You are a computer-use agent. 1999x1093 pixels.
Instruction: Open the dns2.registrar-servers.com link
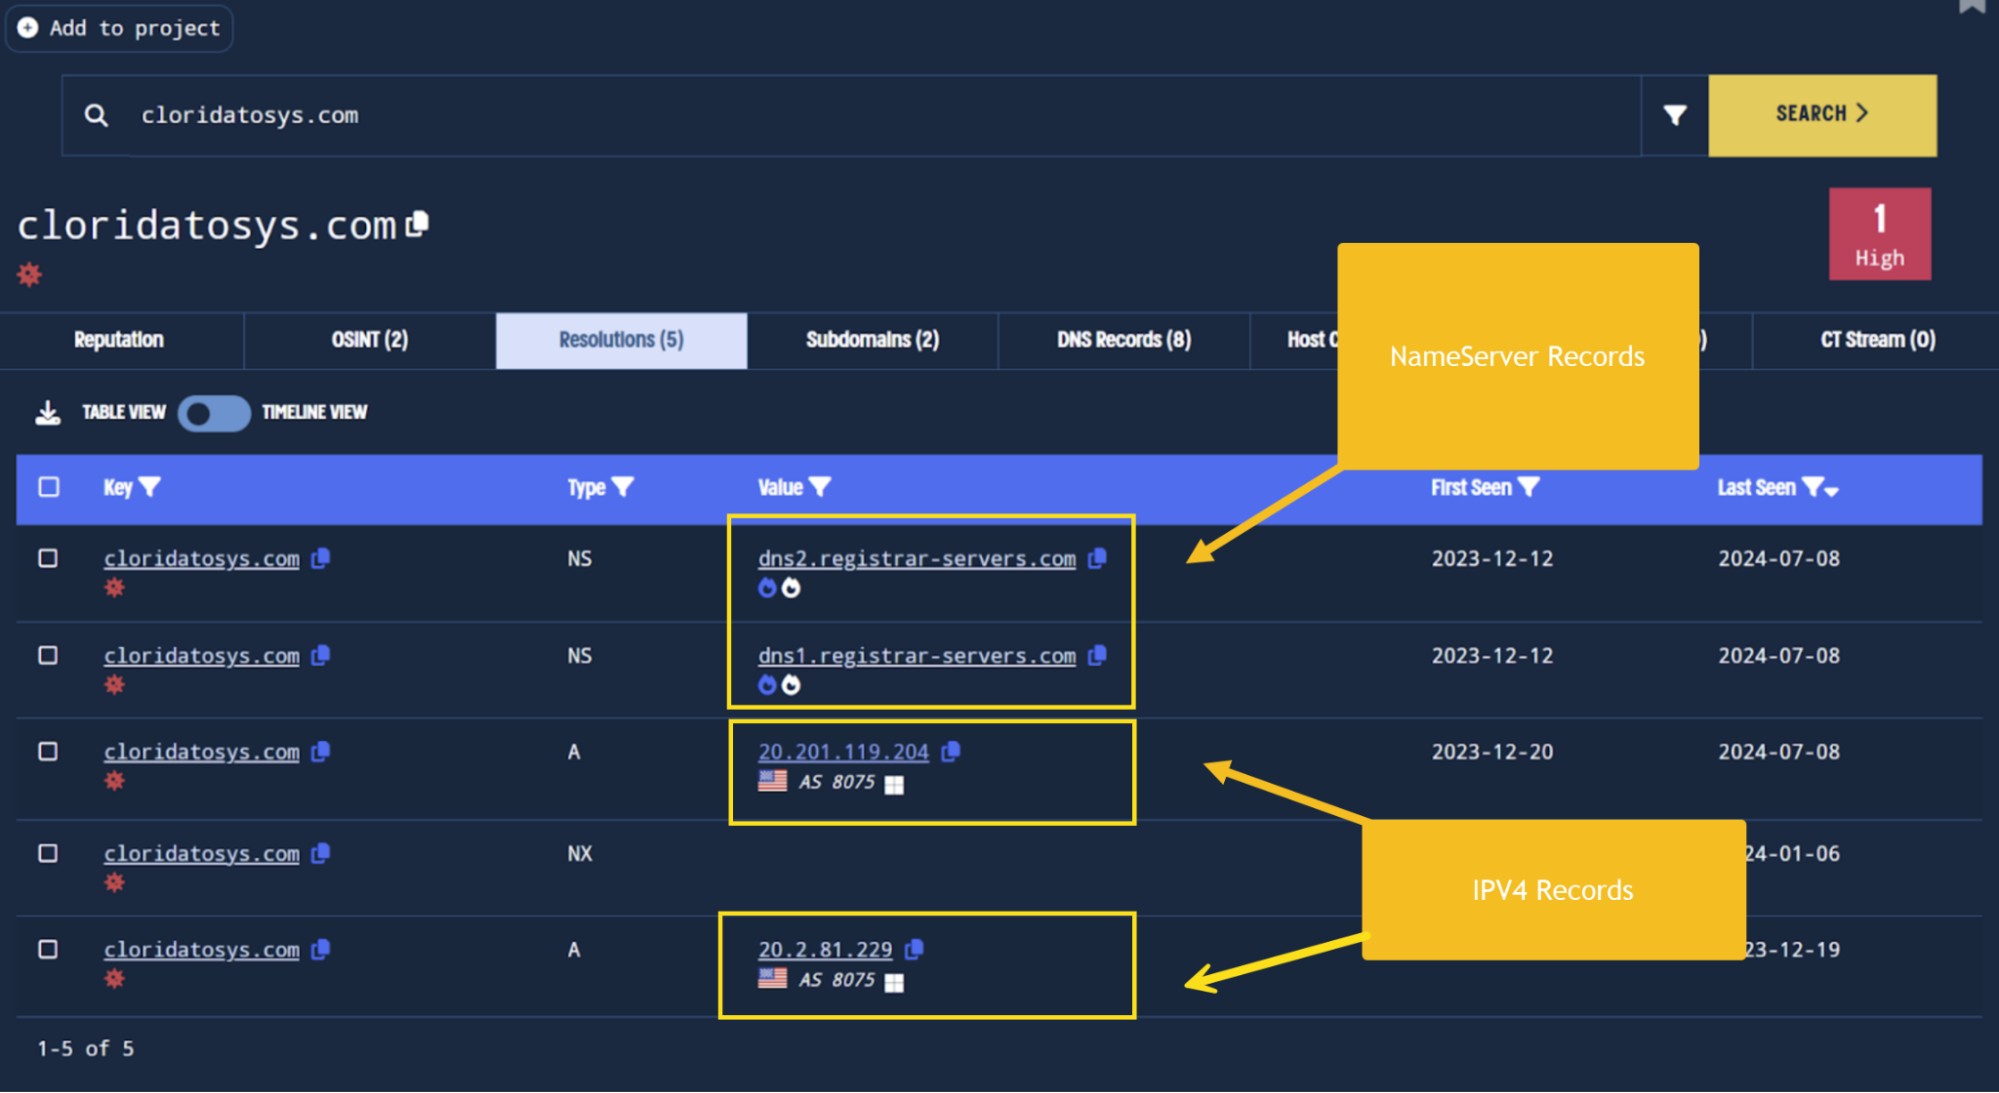pyautogui.click(x=917, y=559)
